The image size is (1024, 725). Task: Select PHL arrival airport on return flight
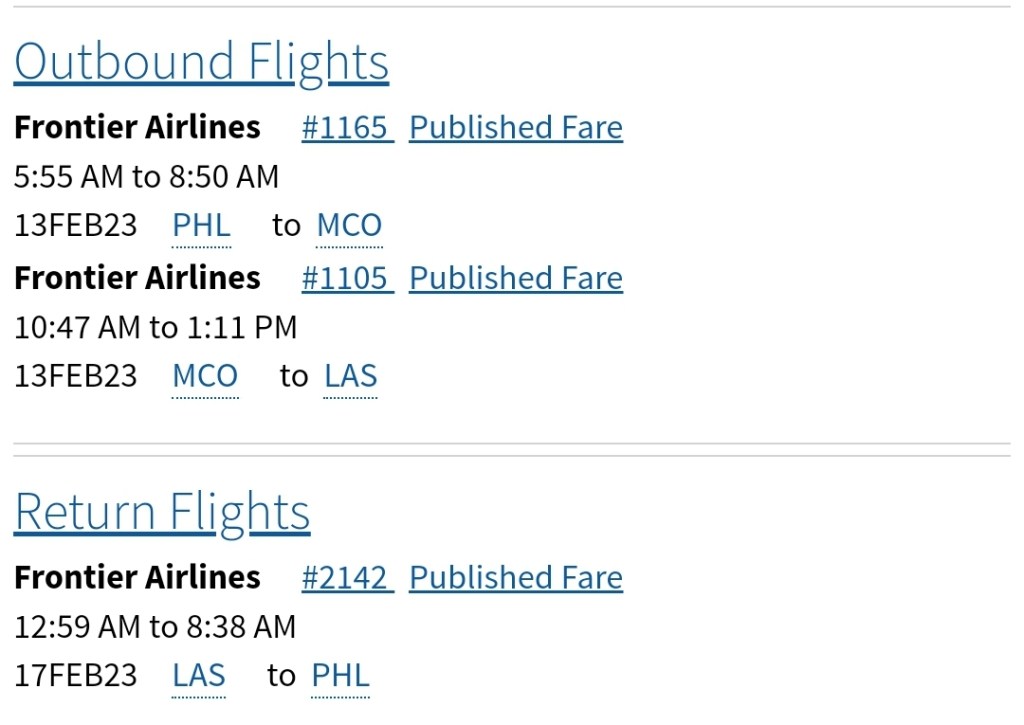(341, 676)
